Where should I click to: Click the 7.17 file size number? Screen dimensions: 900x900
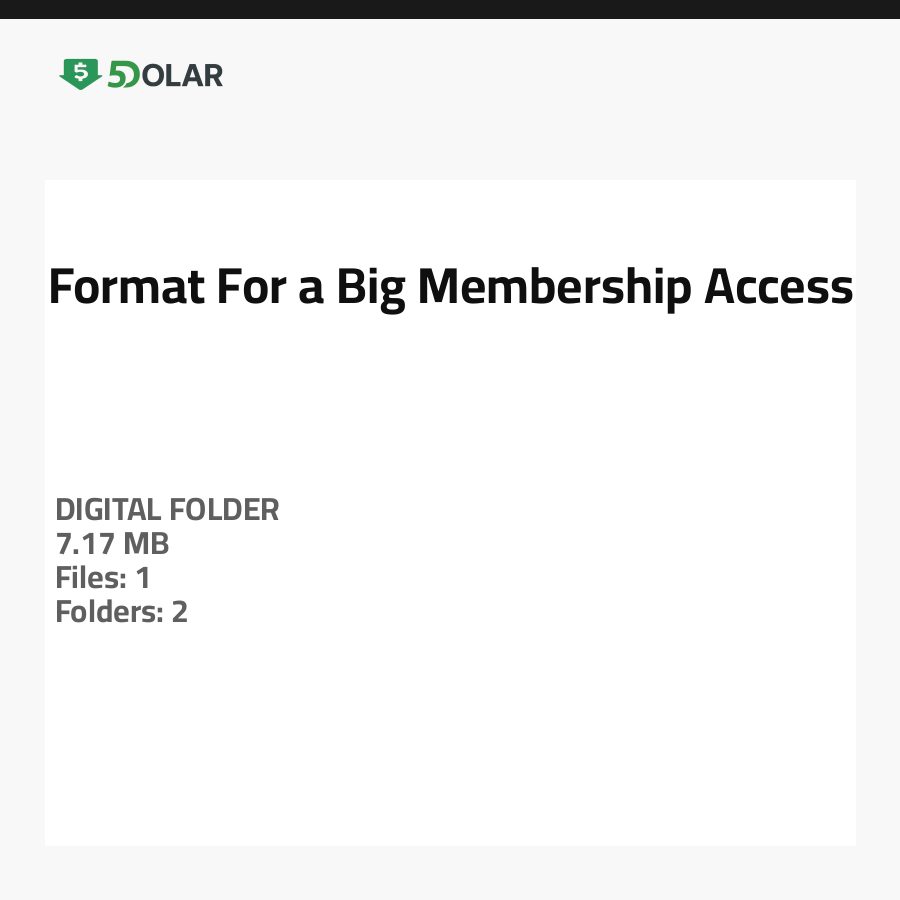(x=85, y=545)
